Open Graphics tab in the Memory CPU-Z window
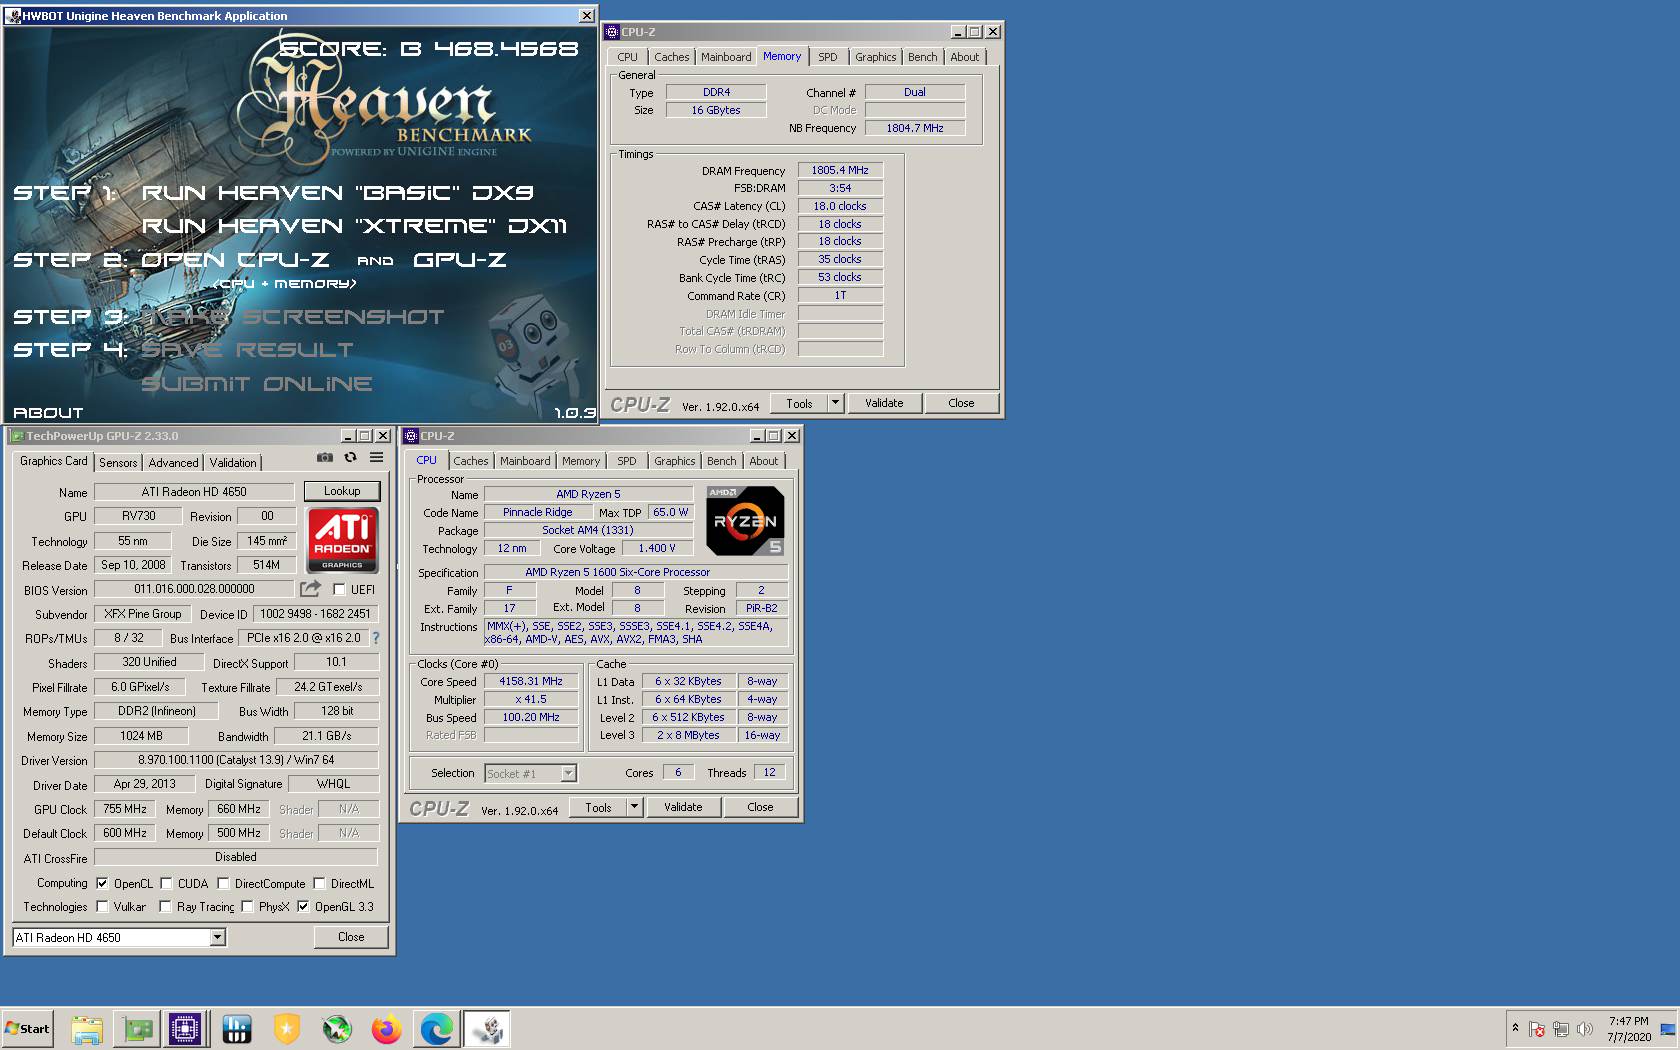The width and height of the screenshot is (1680, 1050). pyautogui.click(x=876, y=57)
